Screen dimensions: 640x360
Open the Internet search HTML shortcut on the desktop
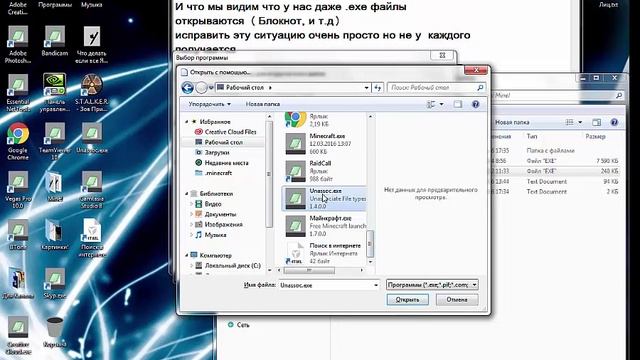92,239
